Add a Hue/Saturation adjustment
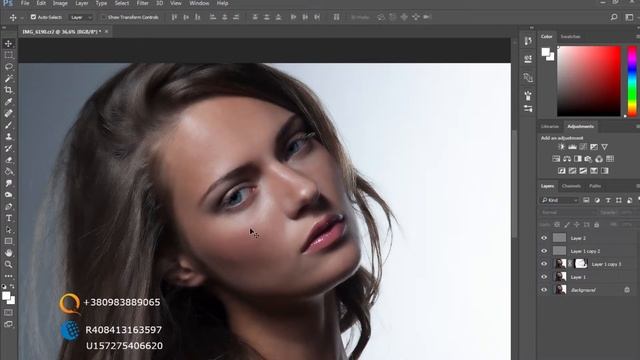 tap(556, 159)
